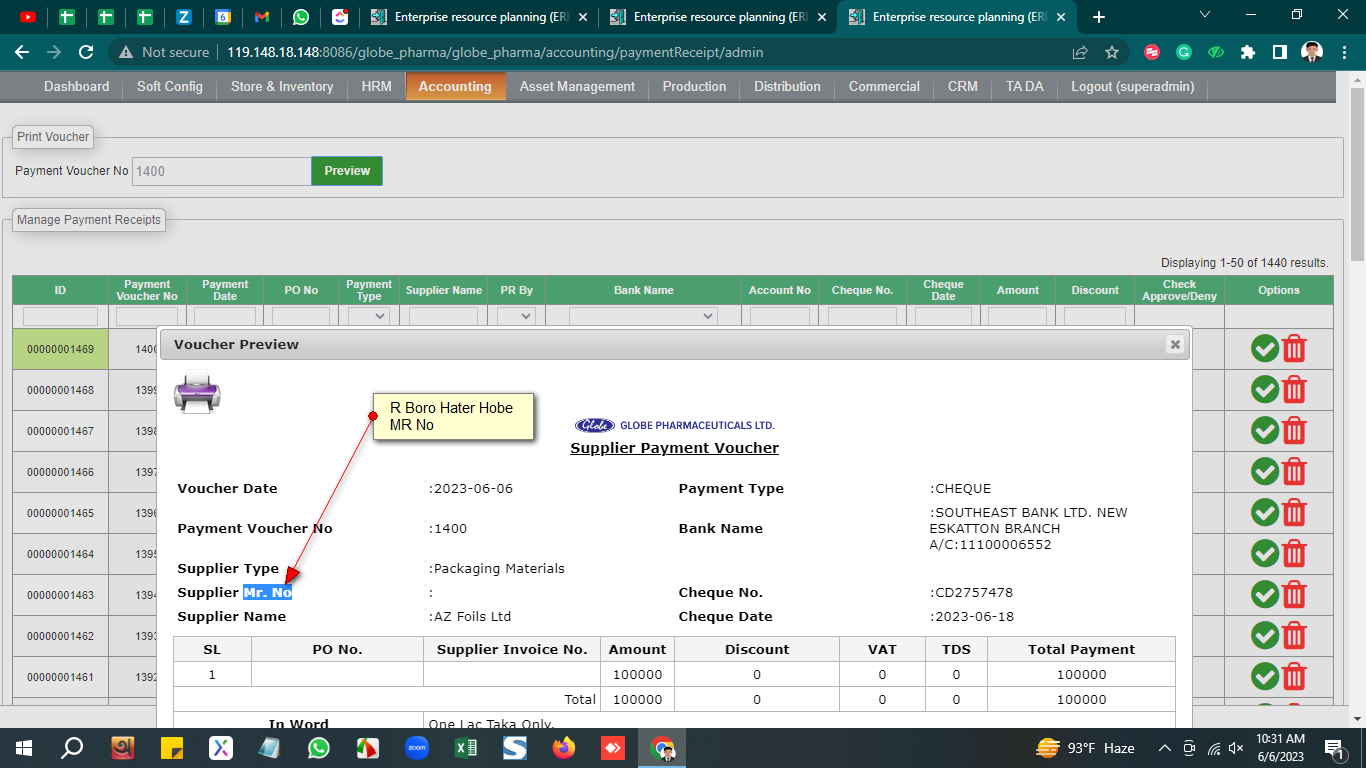Sort table by Cheque No. header
This screenshot has width=1366, height=768.
[862, 290]
